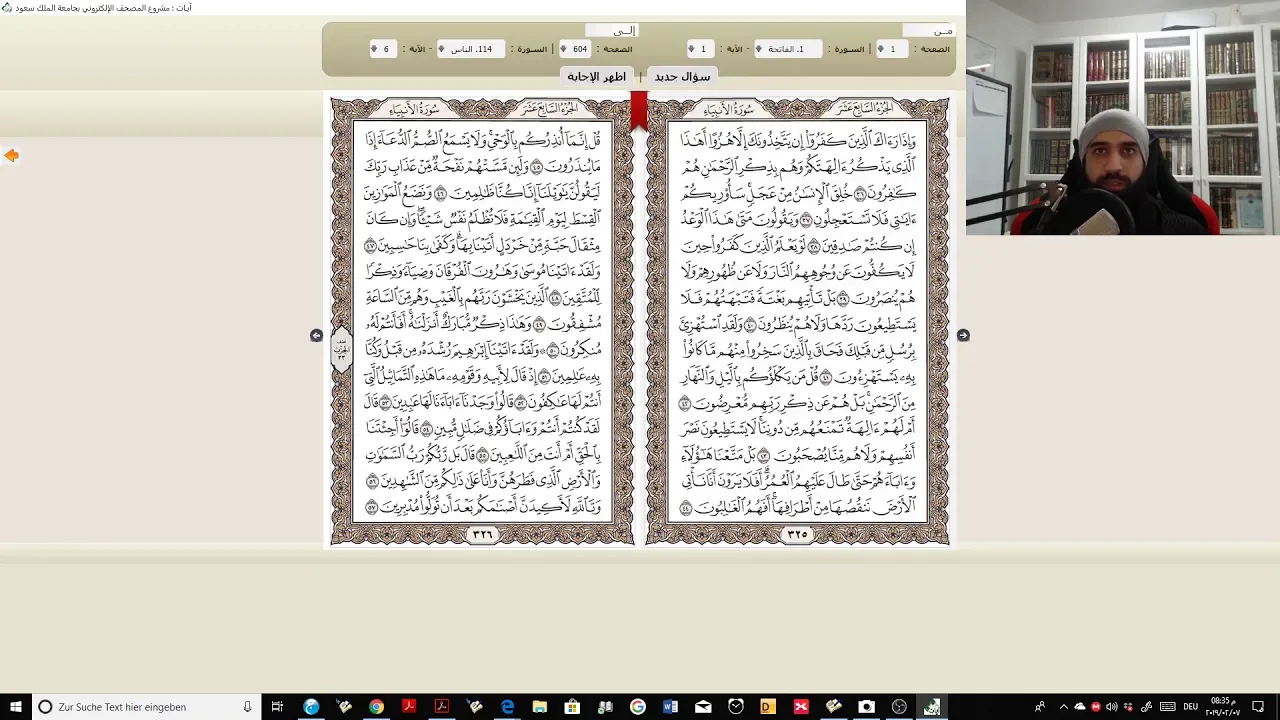Click 'سؤال جديد' (new question) button
Screen dimensions: 1280x720
(x=682, y=76)
